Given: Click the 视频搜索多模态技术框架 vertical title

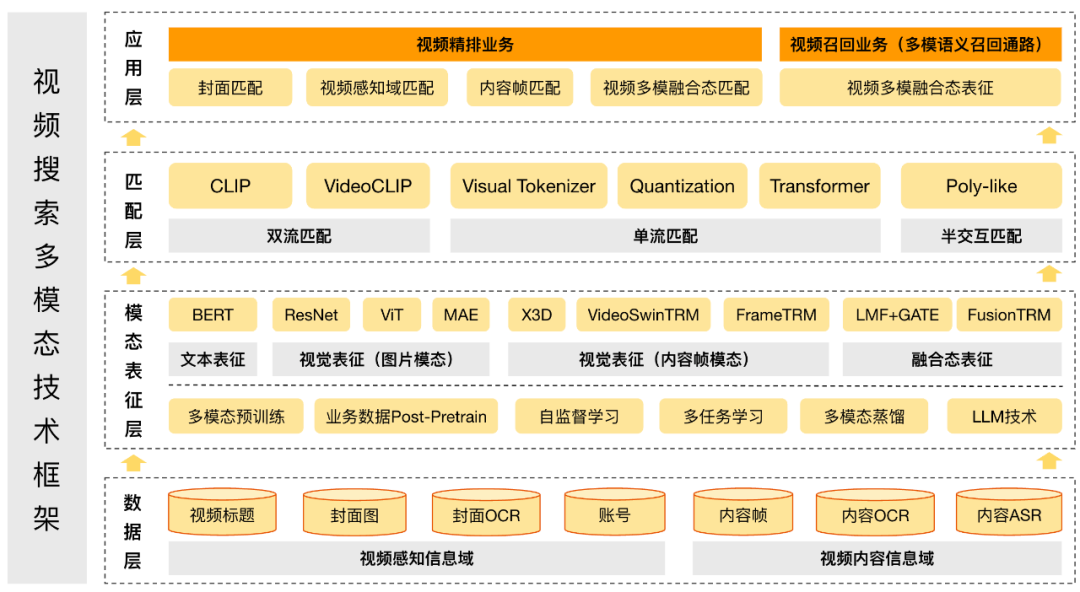Looking at the screenshot, I should coord(47,299).
